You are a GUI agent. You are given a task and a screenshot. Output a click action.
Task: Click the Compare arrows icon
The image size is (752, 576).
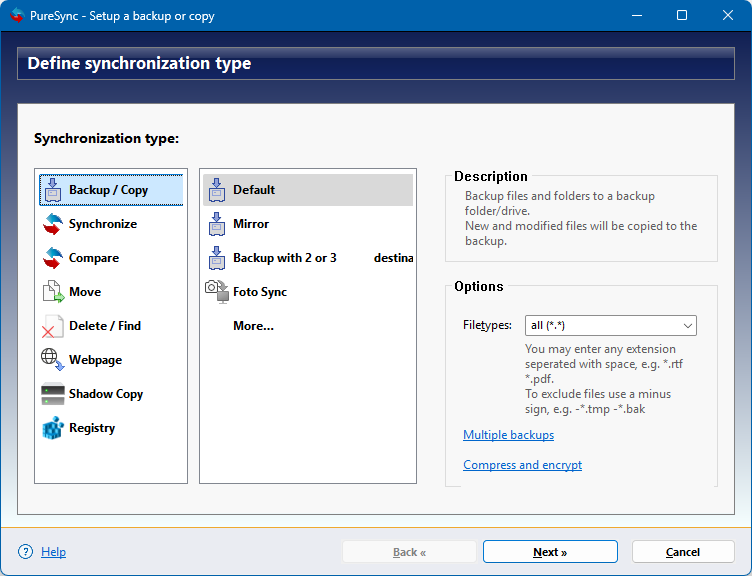(x=53, y=258)
